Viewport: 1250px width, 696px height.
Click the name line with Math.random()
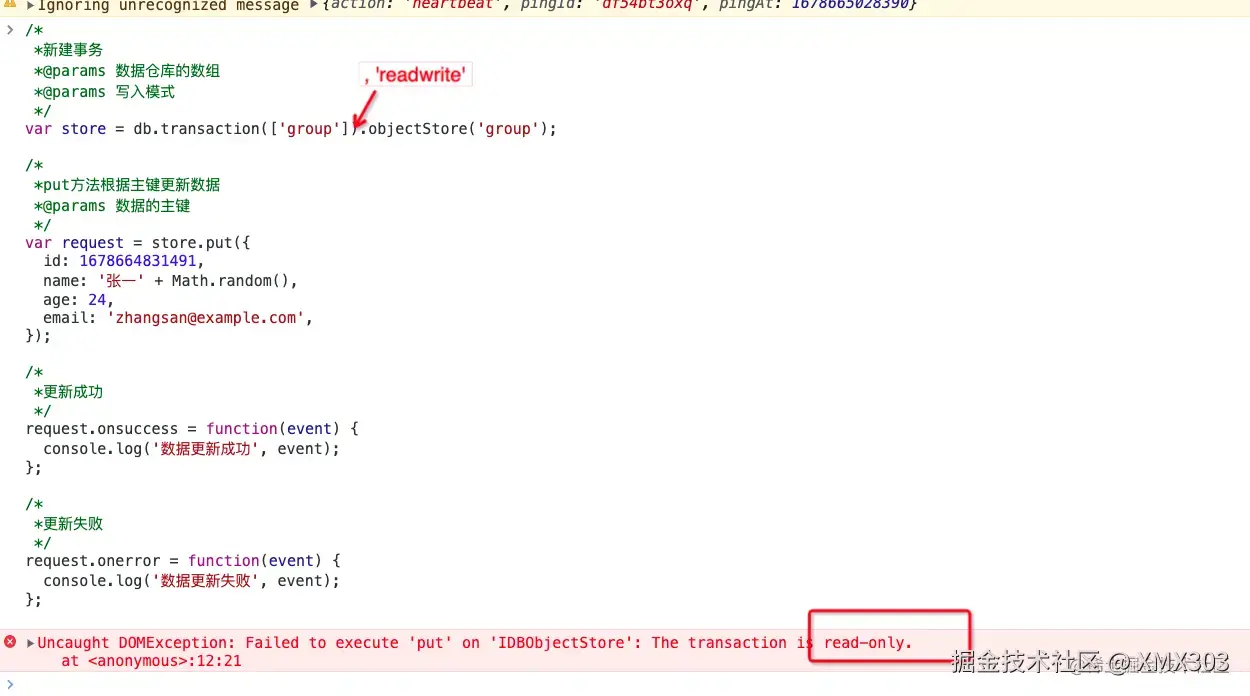(171, 281)
